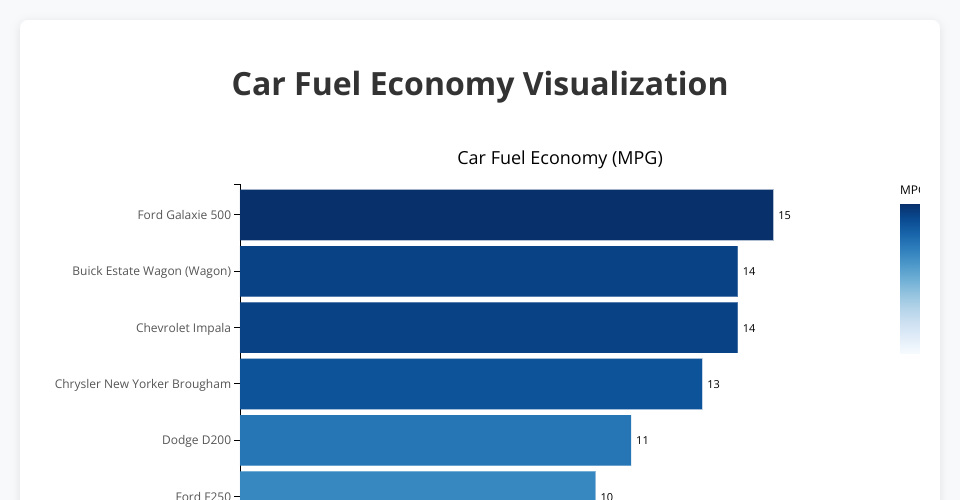Click the Ford Galaxie 500 axis label

tap(184, 215)
